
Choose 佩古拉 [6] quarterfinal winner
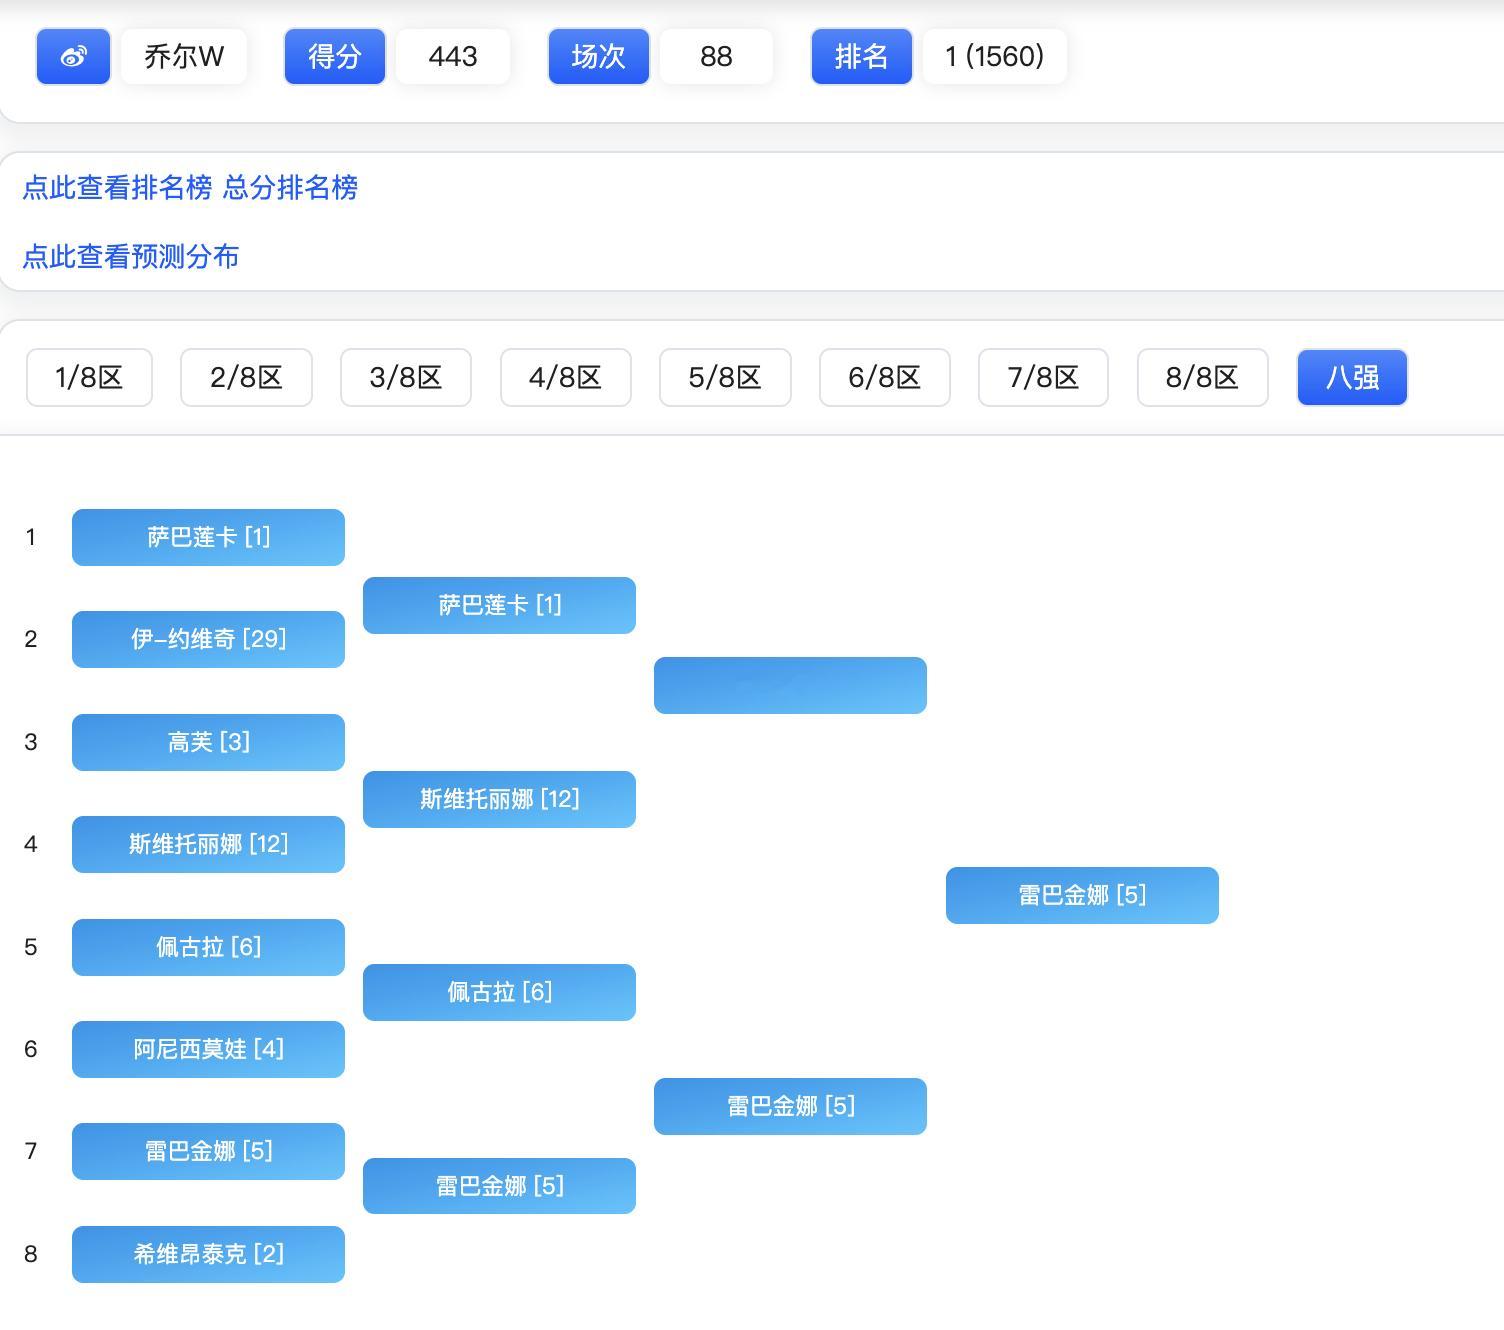499,992
